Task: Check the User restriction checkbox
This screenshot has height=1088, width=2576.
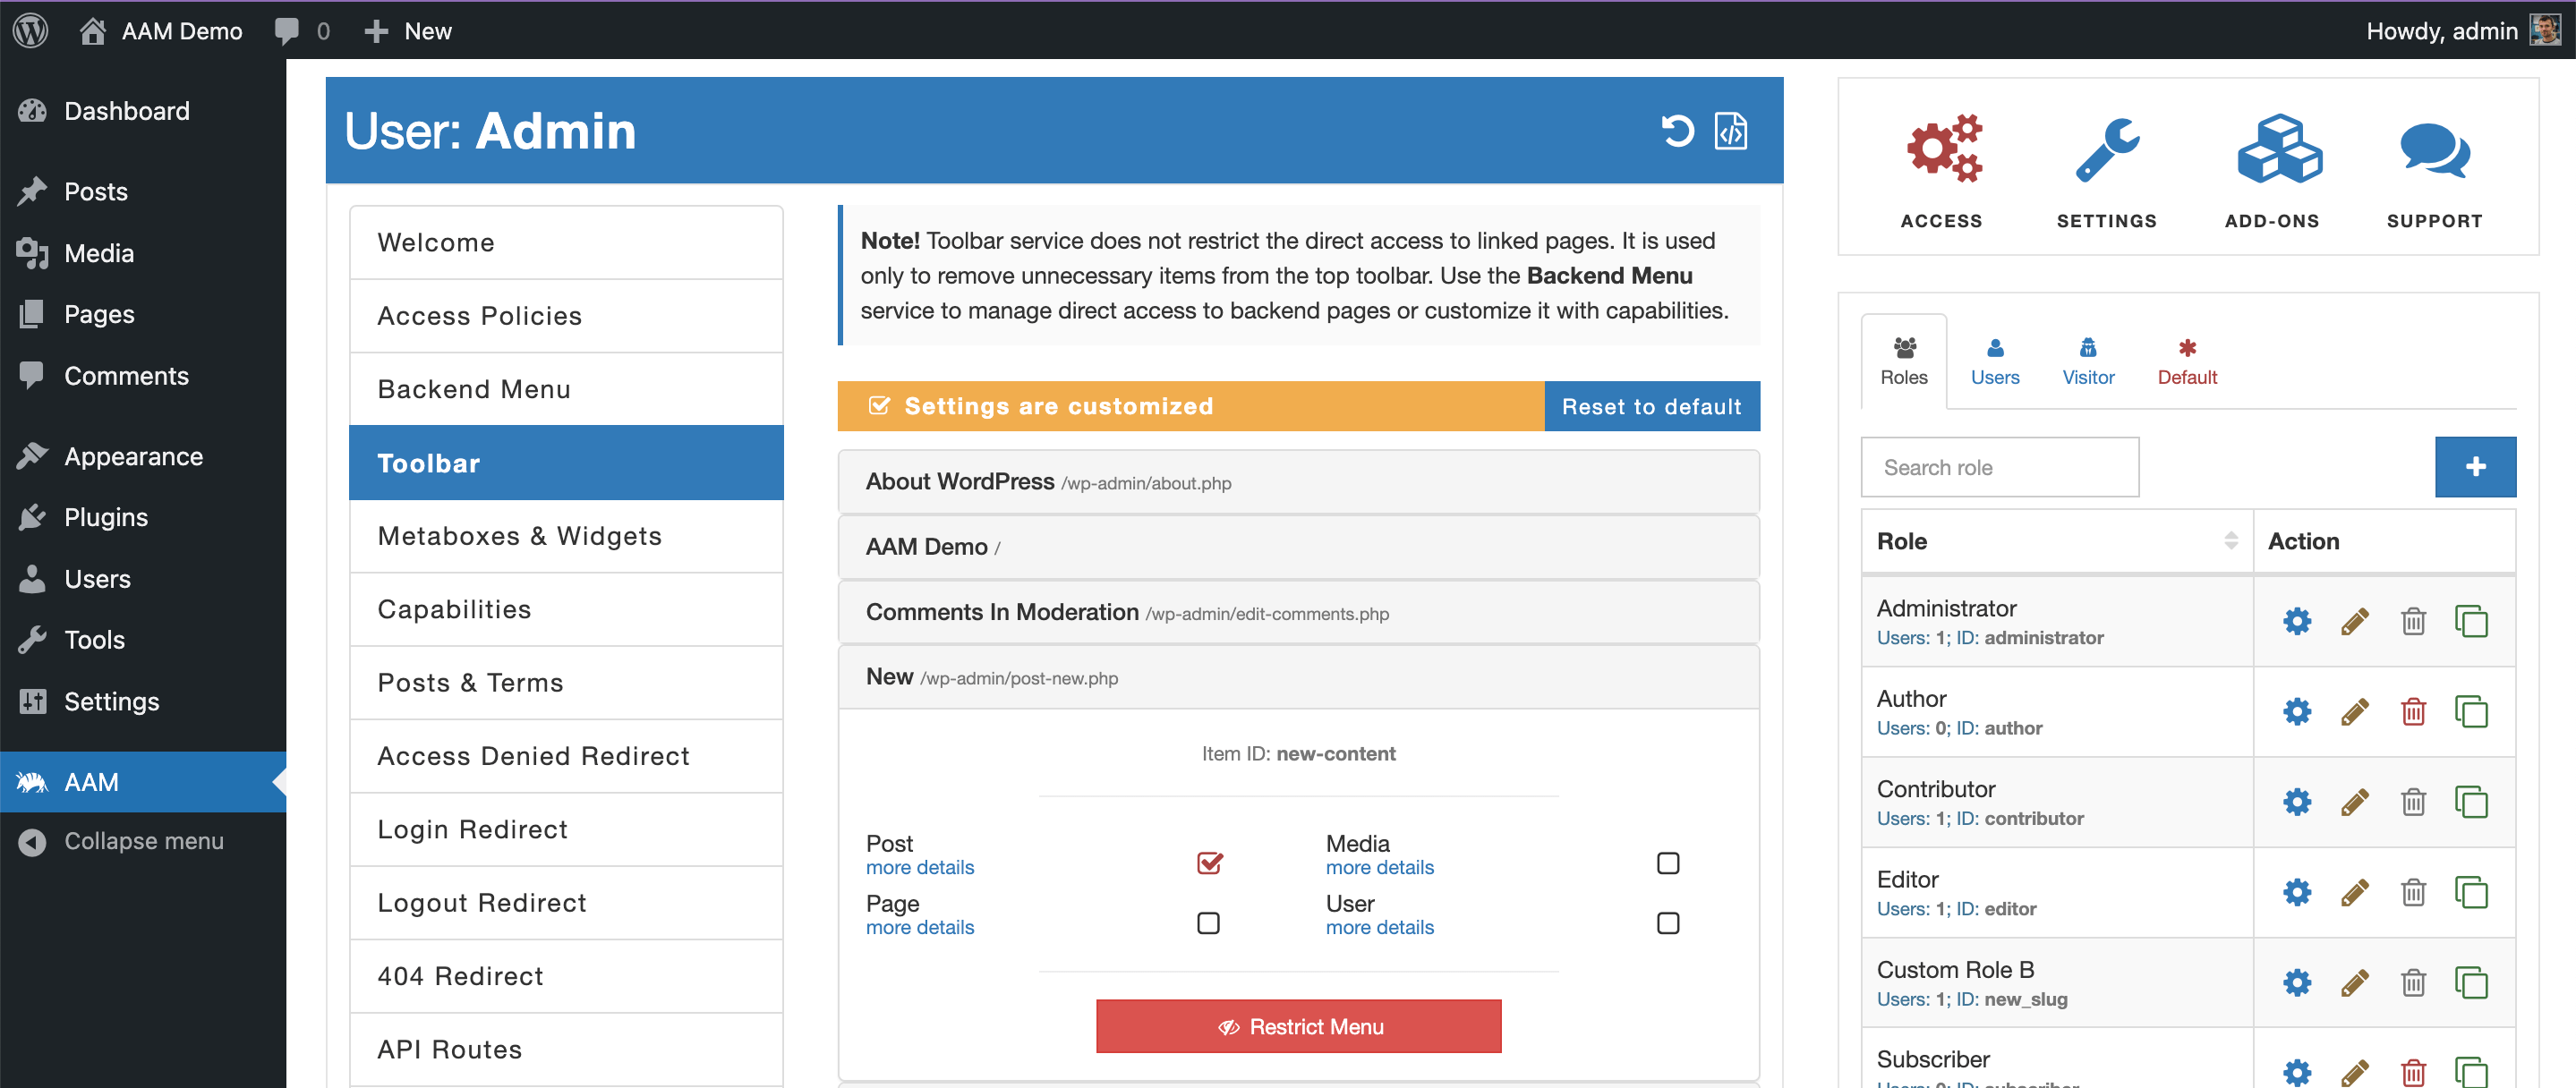Action: pos(1668,923)
